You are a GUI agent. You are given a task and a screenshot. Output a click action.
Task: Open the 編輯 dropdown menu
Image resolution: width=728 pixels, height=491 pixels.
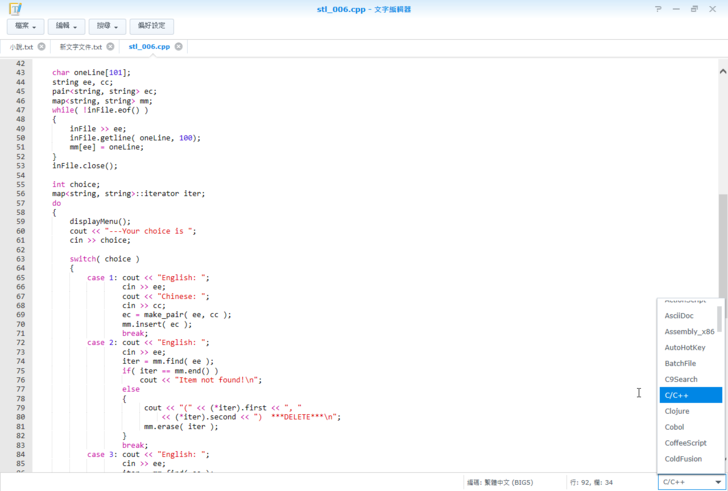67,26
